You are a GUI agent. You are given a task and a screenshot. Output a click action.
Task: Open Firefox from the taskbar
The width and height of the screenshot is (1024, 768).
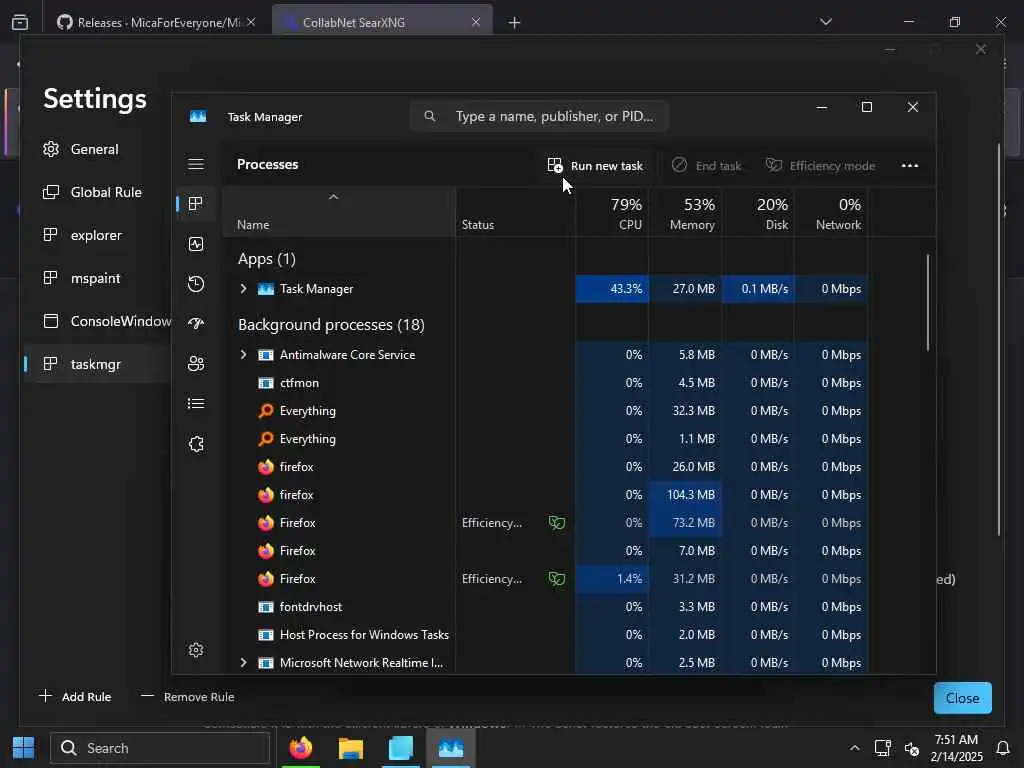point(300,748)
